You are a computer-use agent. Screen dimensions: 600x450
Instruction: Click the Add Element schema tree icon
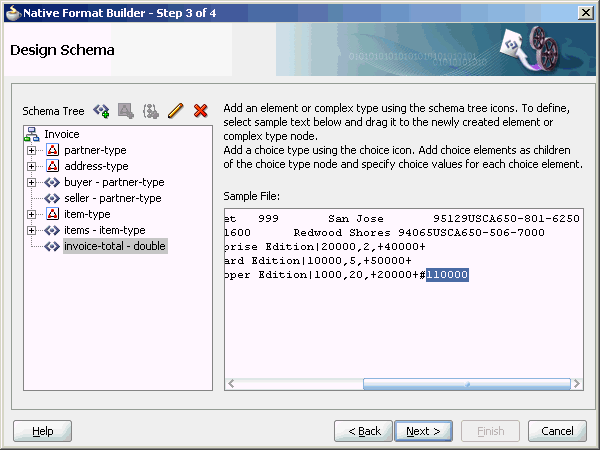coord(101,111)
